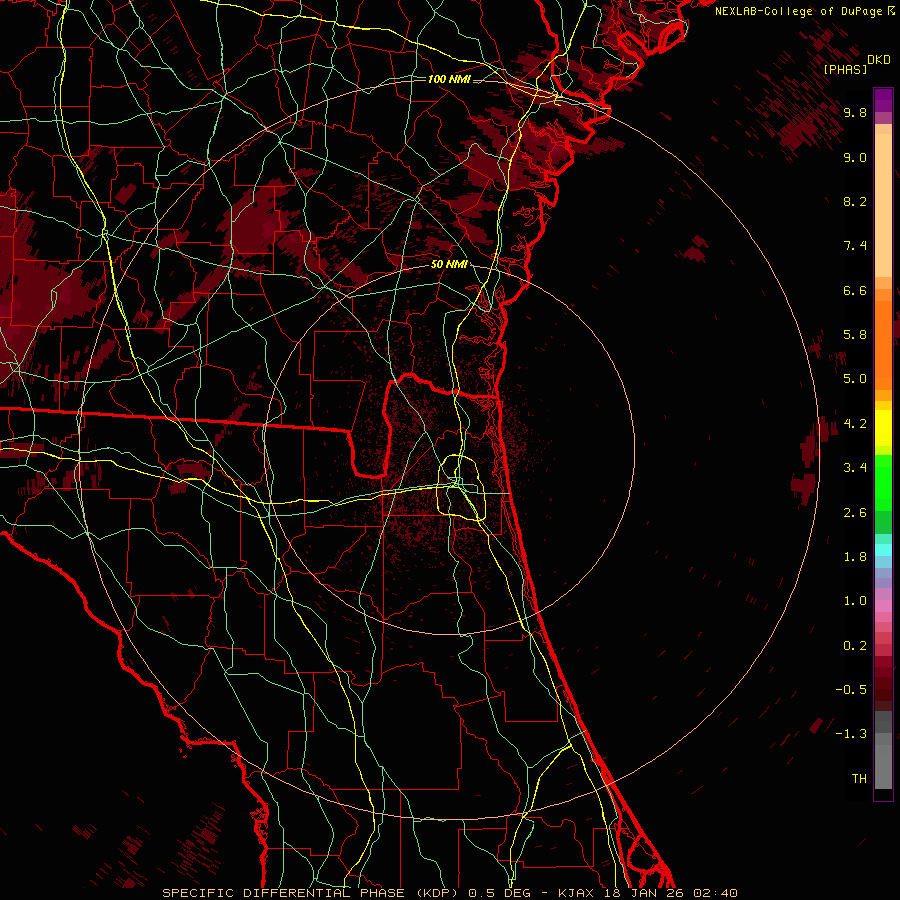
Task: Click the yellow beltway loop around the radar site
Action: [x=462, y=487]
